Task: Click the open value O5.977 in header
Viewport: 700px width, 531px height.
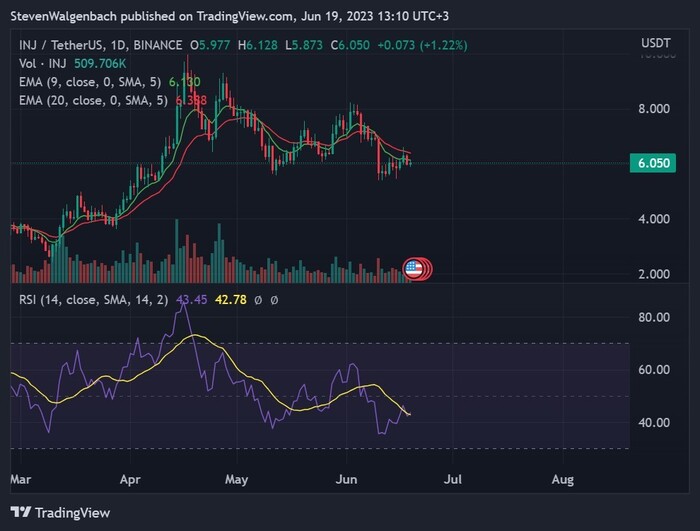Action: [210, 45]
